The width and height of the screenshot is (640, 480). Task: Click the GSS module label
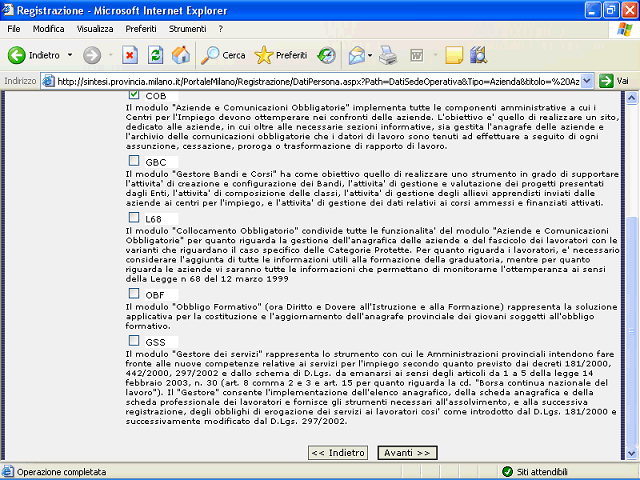tap(156, 342)
